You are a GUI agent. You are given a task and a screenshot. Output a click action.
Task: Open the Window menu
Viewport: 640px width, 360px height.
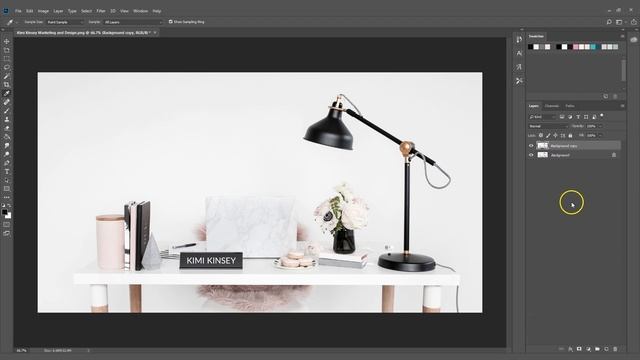tap(140, 11)
